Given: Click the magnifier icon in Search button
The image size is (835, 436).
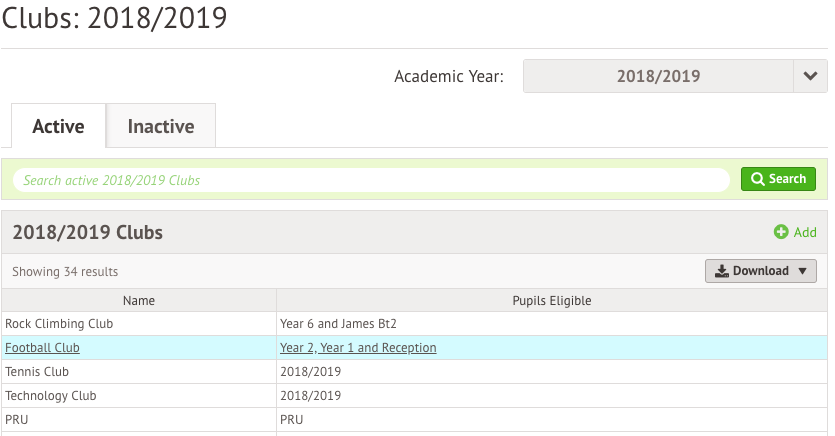Looking at the screenshot, I should 757,179.
